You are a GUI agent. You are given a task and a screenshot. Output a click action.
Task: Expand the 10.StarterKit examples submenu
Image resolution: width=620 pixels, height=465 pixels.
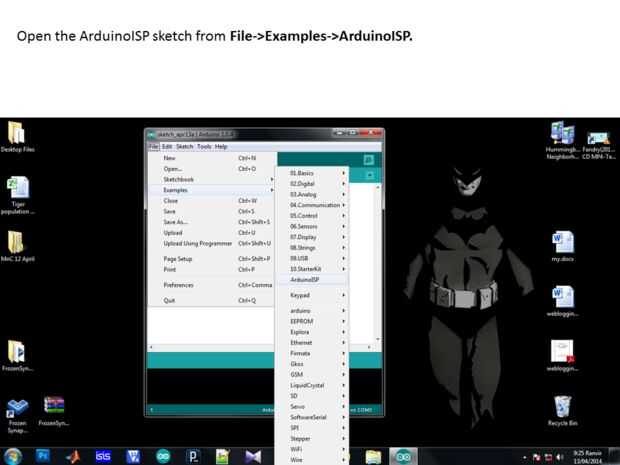312,269
